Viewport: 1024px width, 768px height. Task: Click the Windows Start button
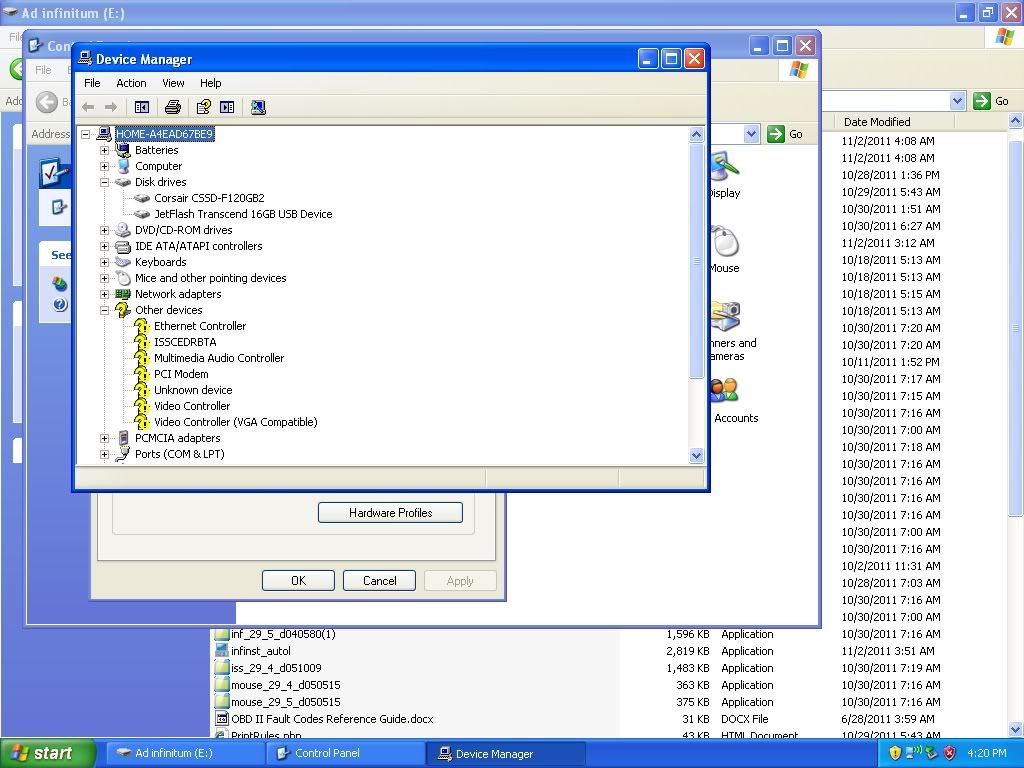pos(47,753)
